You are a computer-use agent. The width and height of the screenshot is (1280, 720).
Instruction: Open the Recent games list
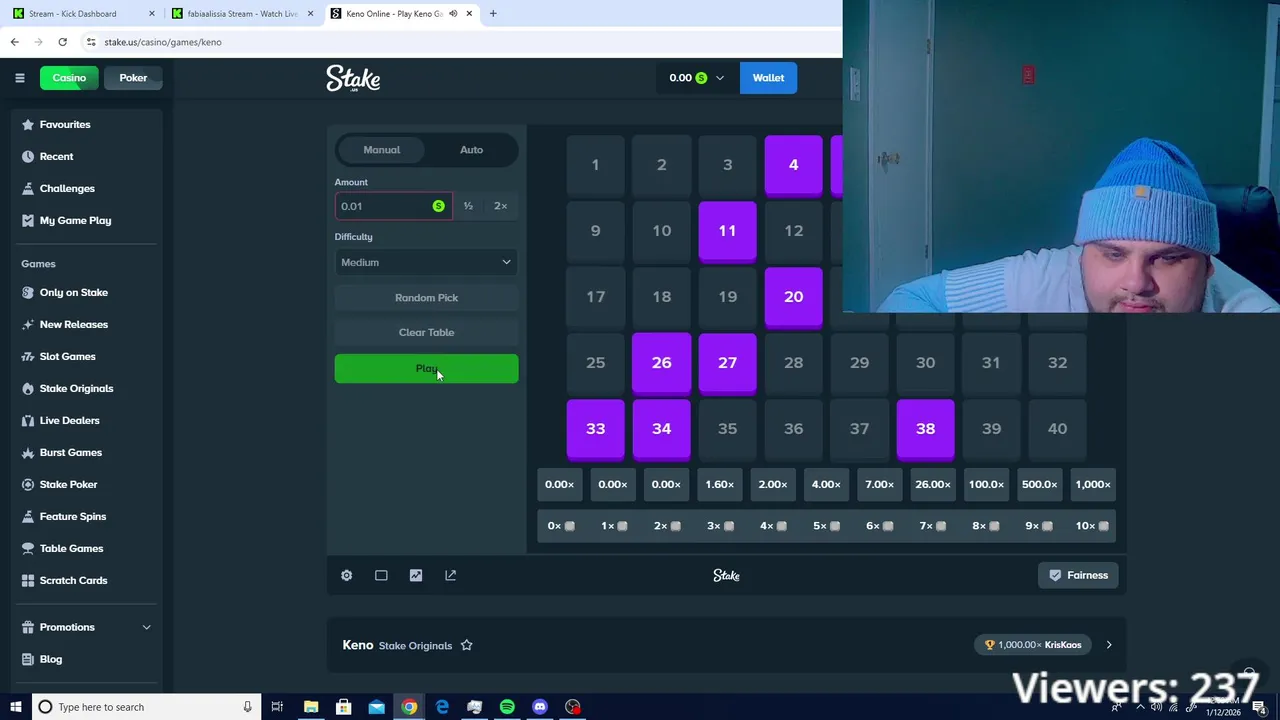point(56,156)
